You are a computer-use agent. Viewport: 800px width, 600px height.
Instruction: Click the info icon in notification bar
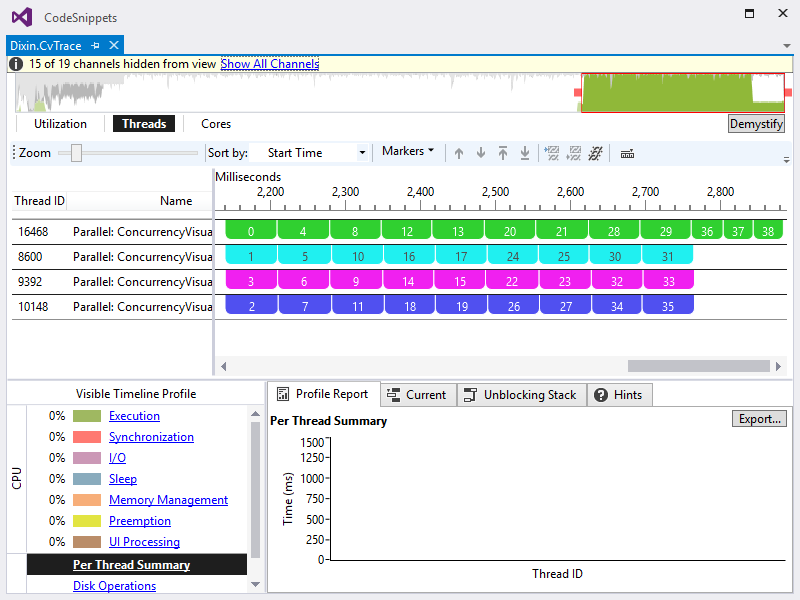(x=16, y=64)
